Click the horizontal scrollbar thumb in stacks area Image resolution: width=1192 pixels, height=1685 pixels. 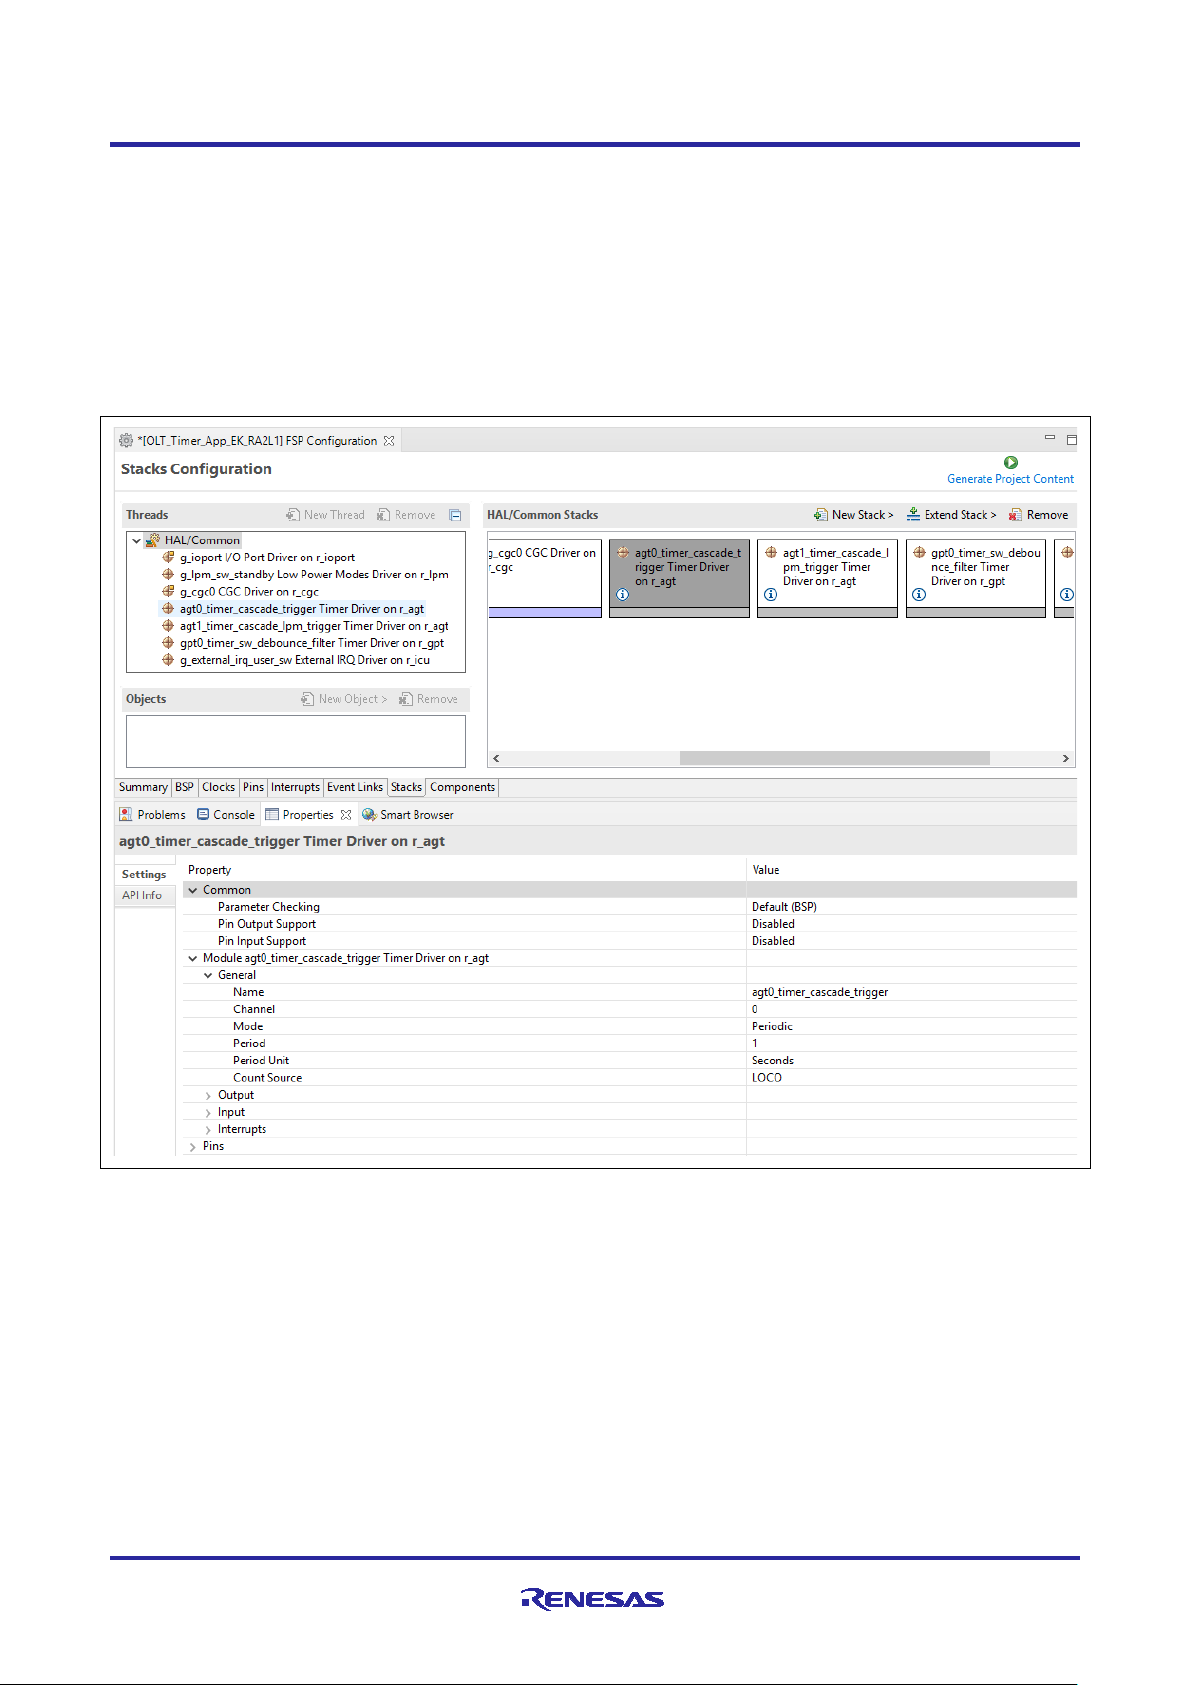click(x=836, y=759)
